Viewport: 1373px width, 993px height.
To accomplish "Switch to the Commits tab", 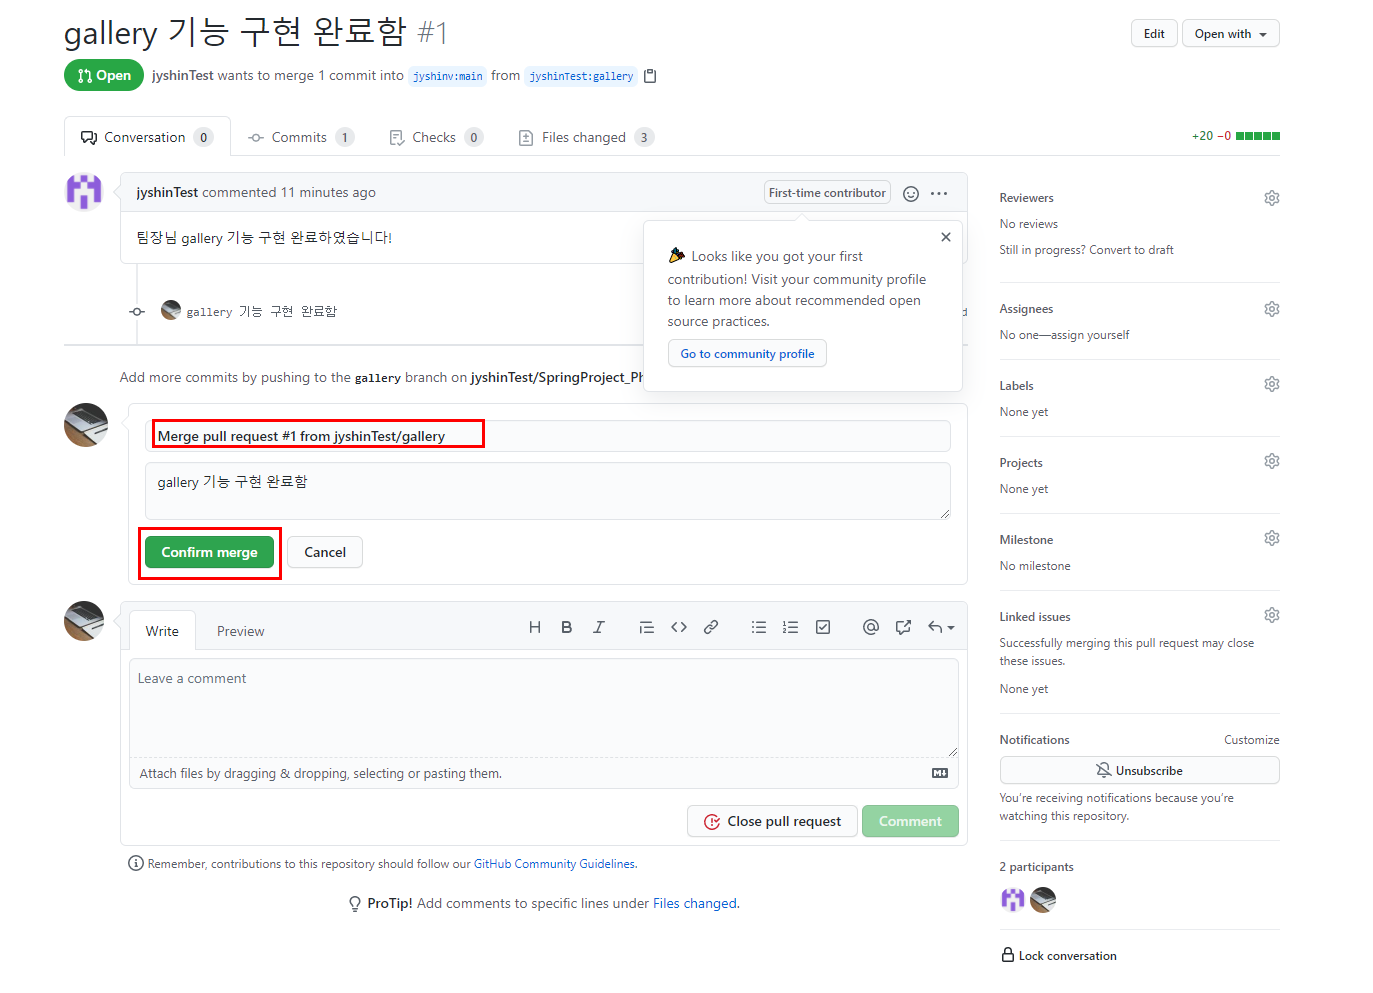I will (300, 137).
